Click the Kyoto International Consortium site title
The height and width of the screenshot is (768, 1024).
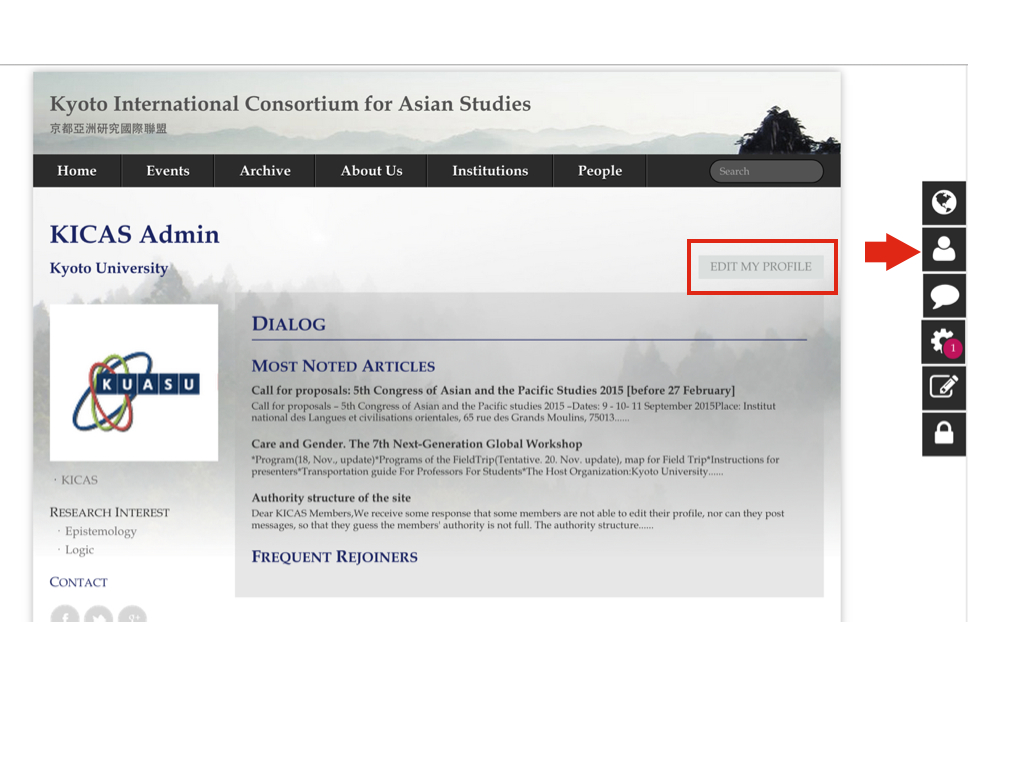pos(290,104)
